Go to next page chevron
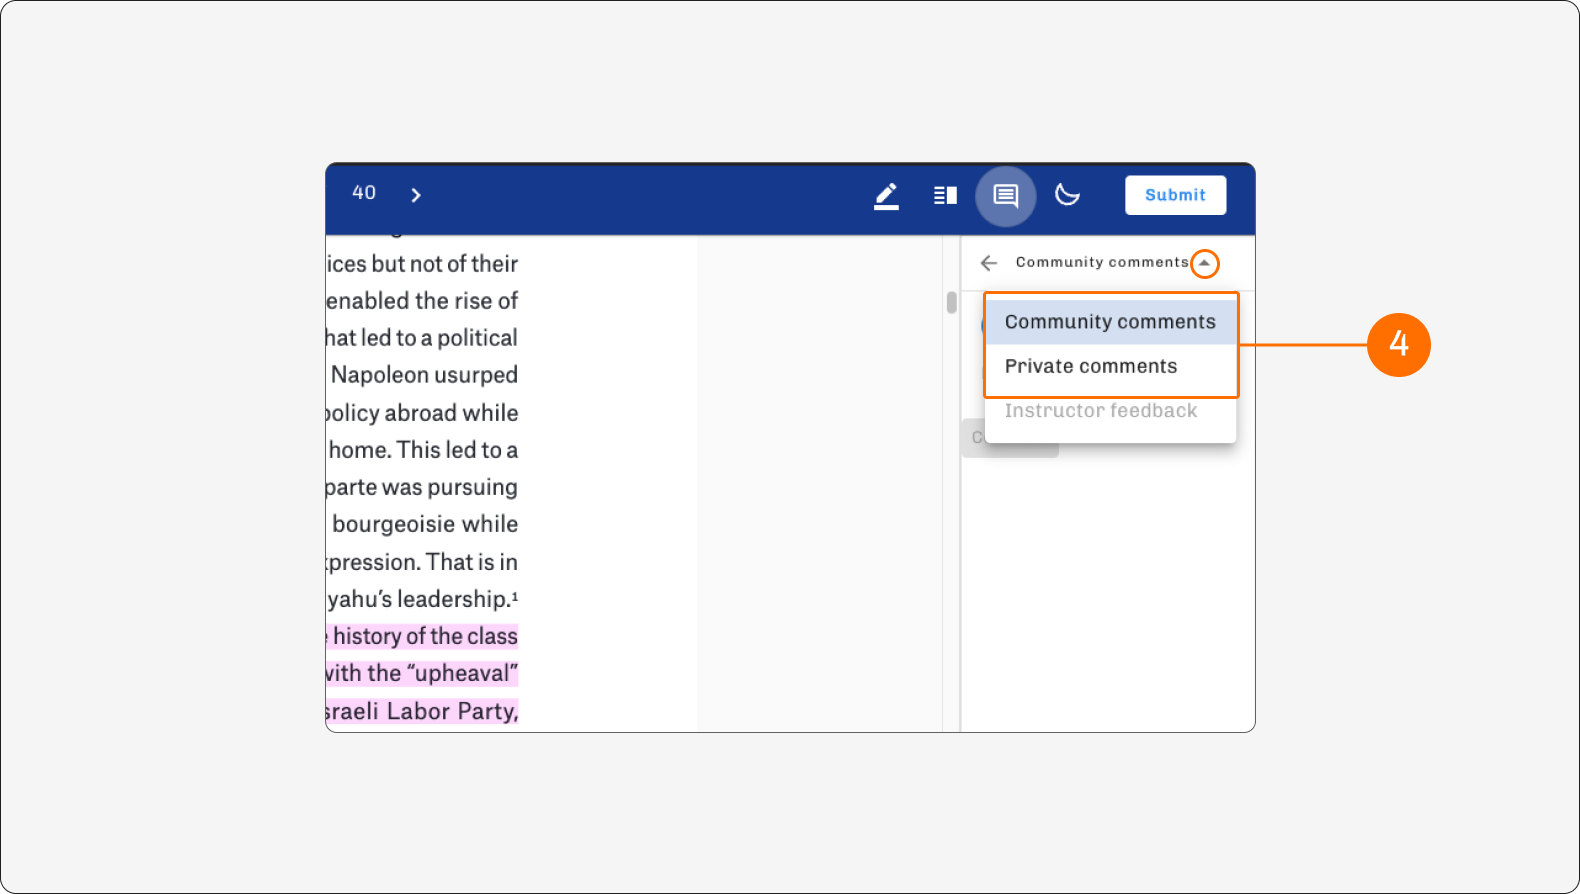This screenshot has width=1580, height=894. (416, 195)
